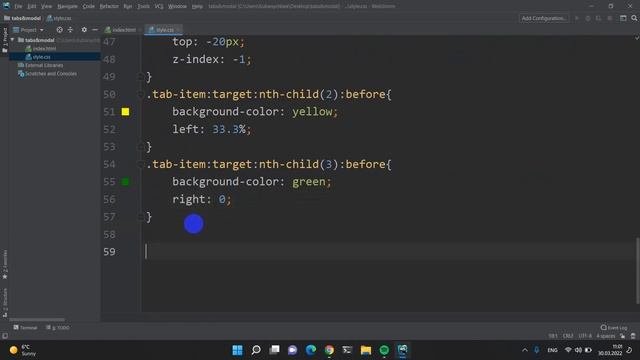Open the Project view dropdown
The width and height of the screenshot is (640, 360).
(x=28, y=30)
